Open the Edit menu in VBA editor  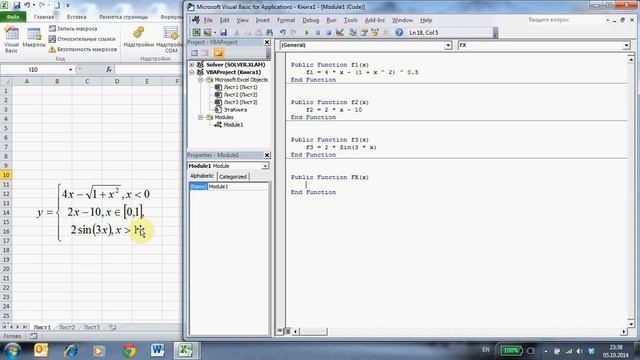[x=224, y=20]
